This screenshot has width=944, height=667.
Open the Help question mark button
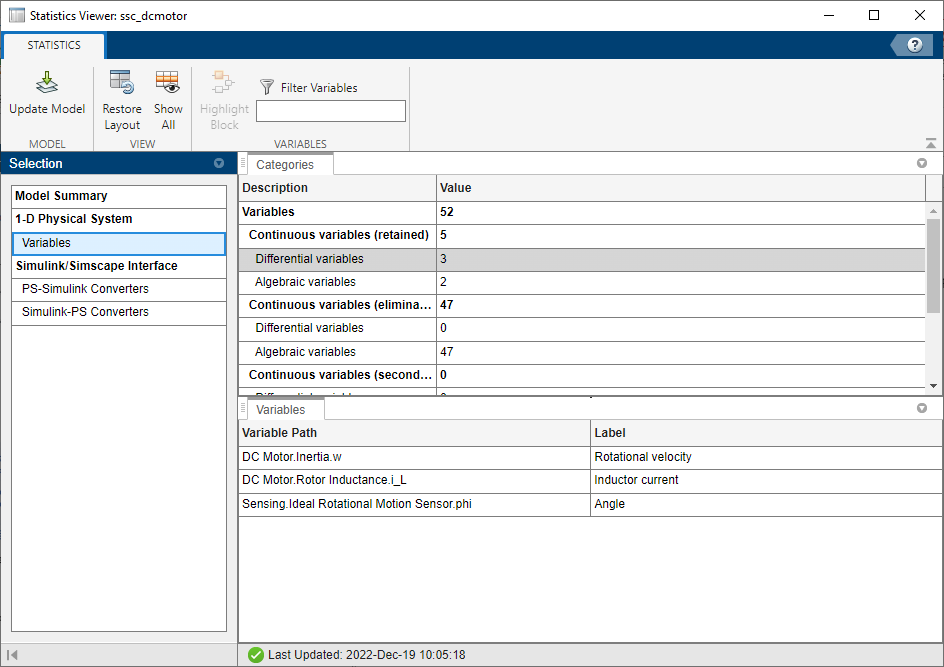[x=914, y=45]
